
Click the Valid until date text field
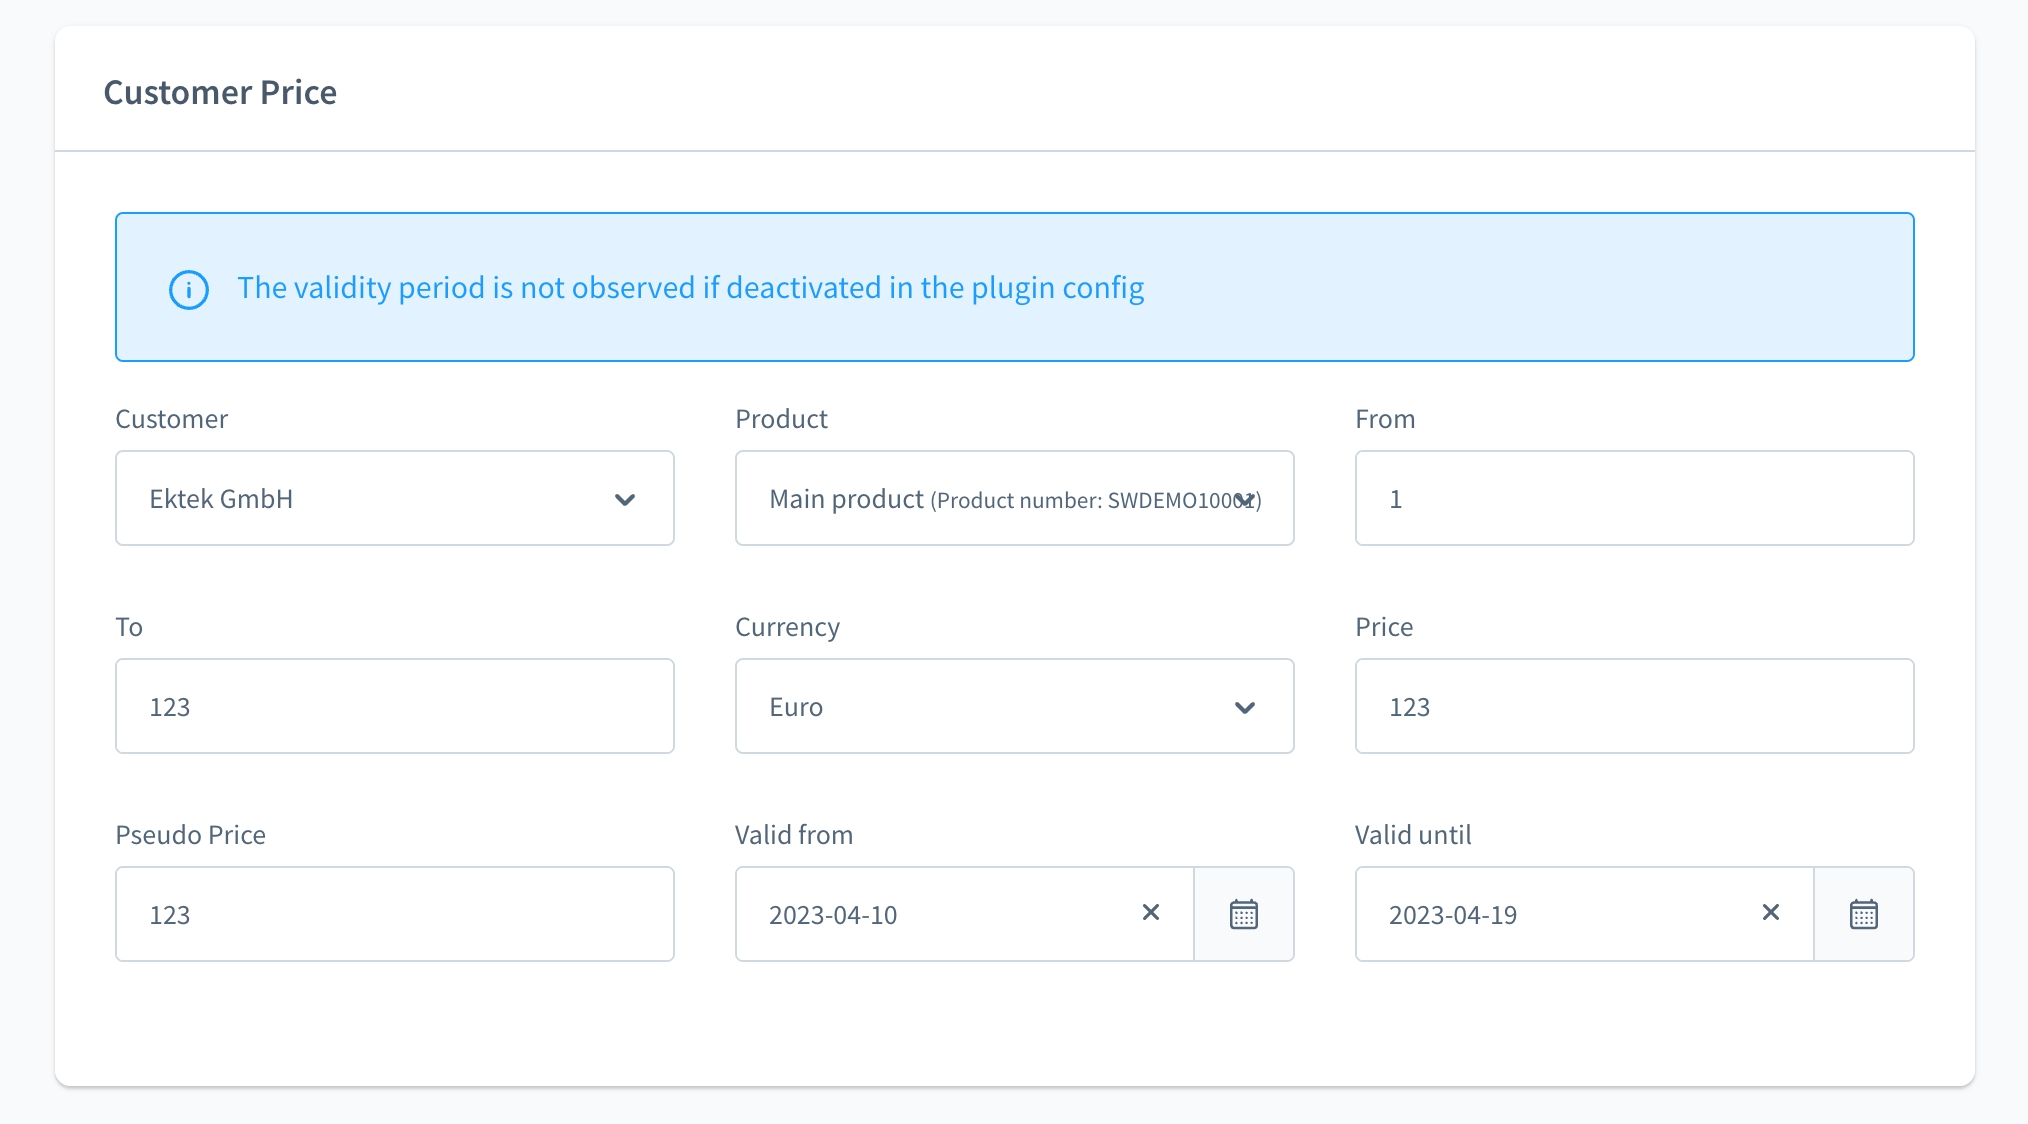click(1560, 915)
